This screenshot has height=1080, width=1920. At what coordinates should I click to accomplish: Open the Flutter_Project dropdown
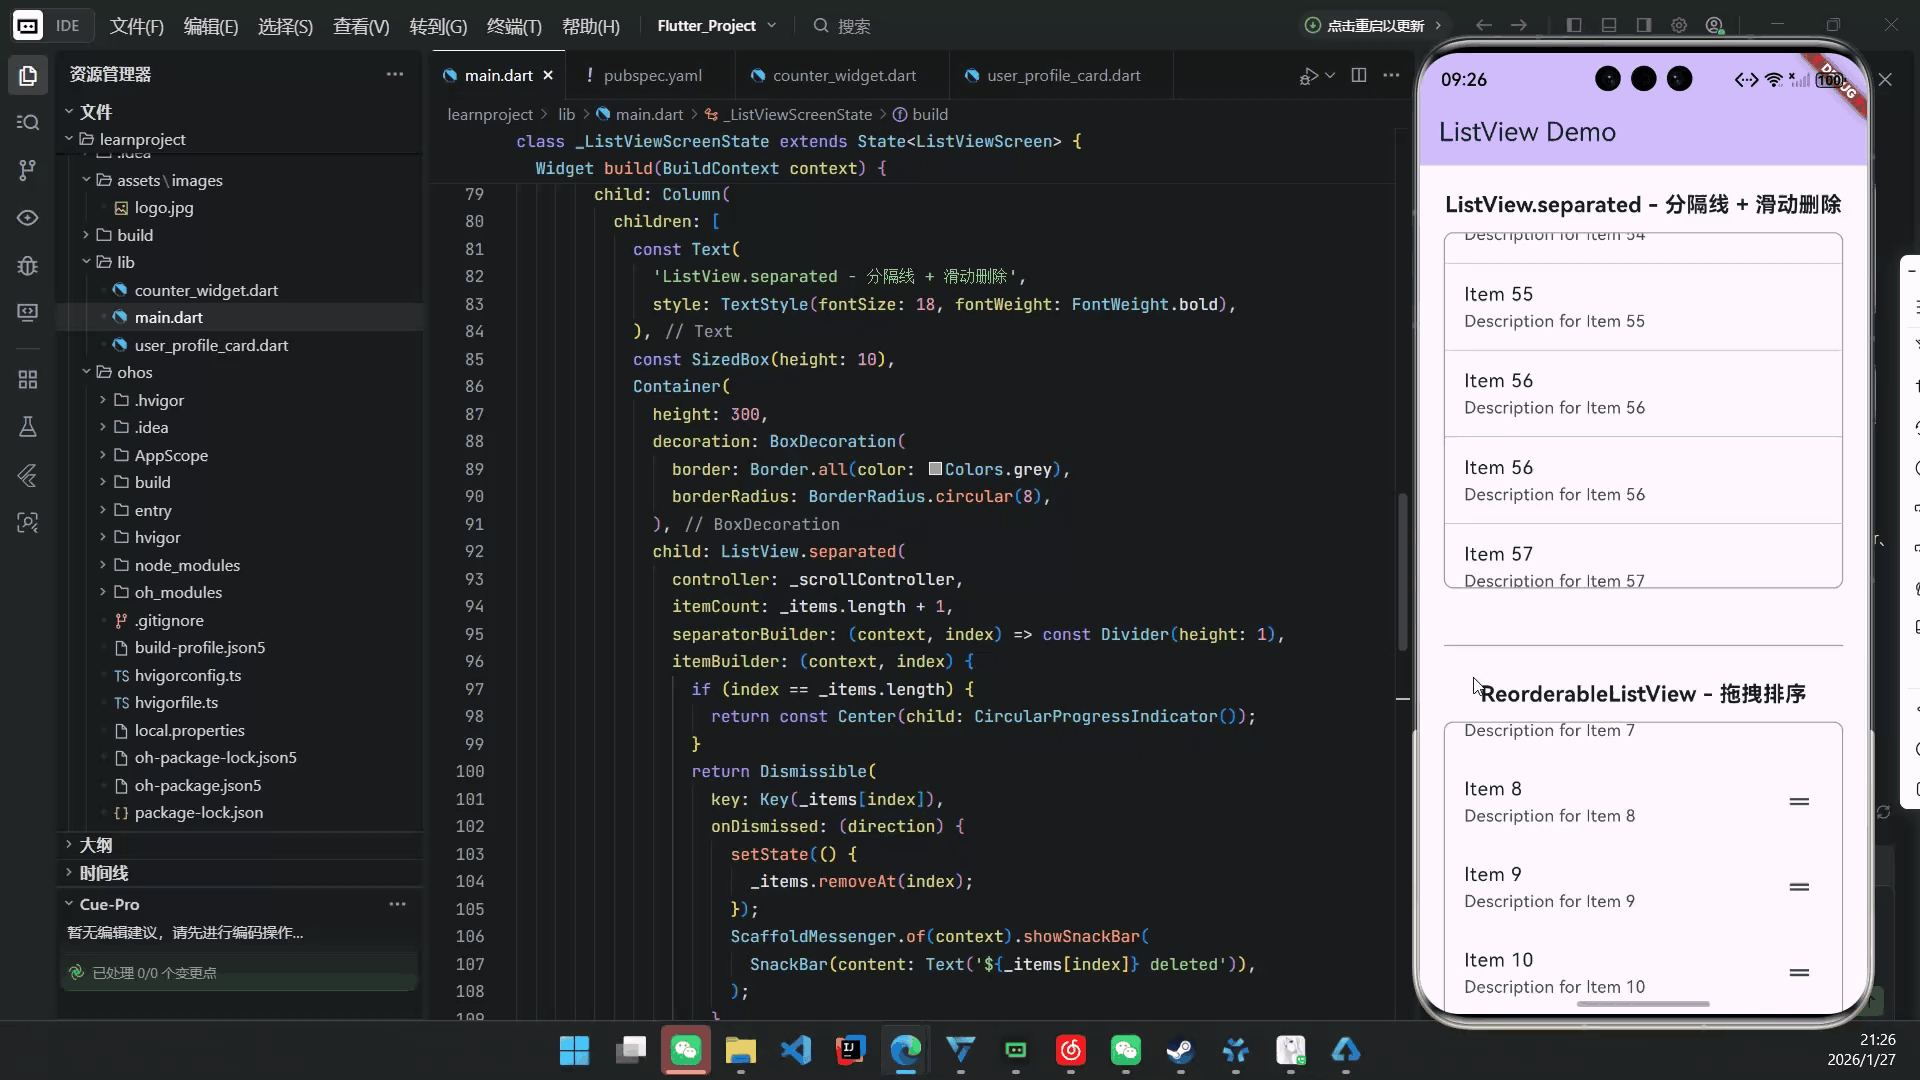click(716, 26)
